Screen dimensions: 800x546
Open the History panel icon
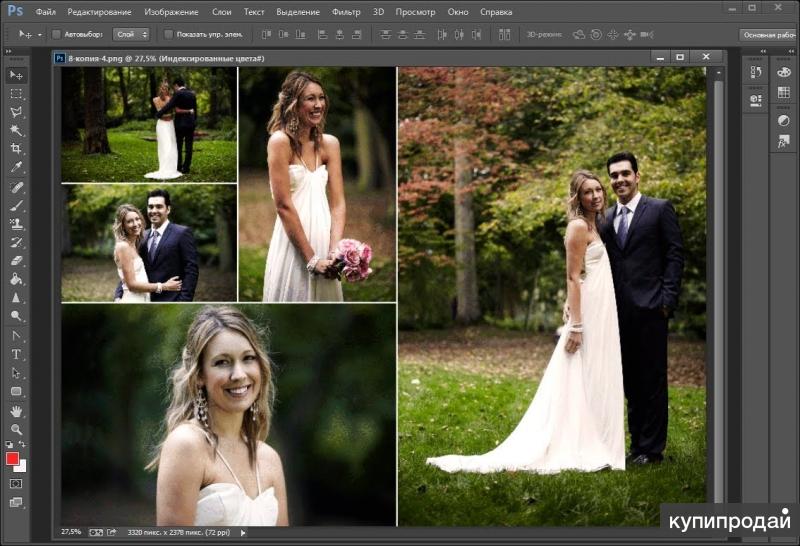pyautogui.click(x=756, y=72)
